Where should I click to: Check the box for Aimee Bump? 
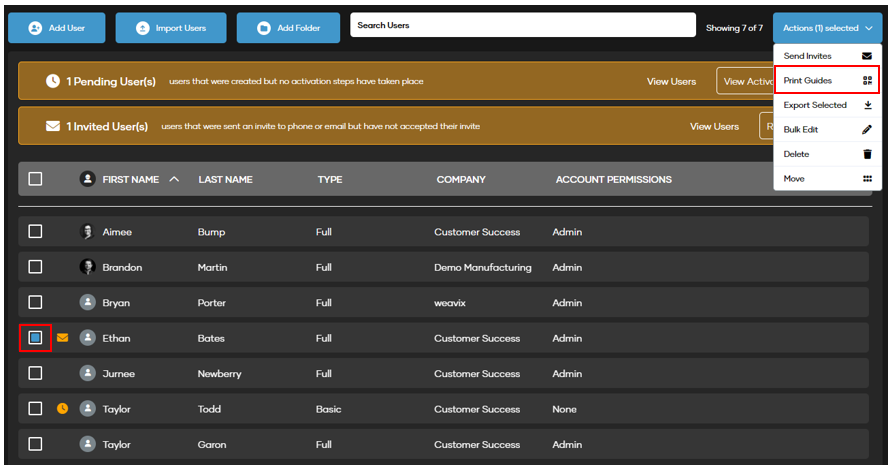35,231
